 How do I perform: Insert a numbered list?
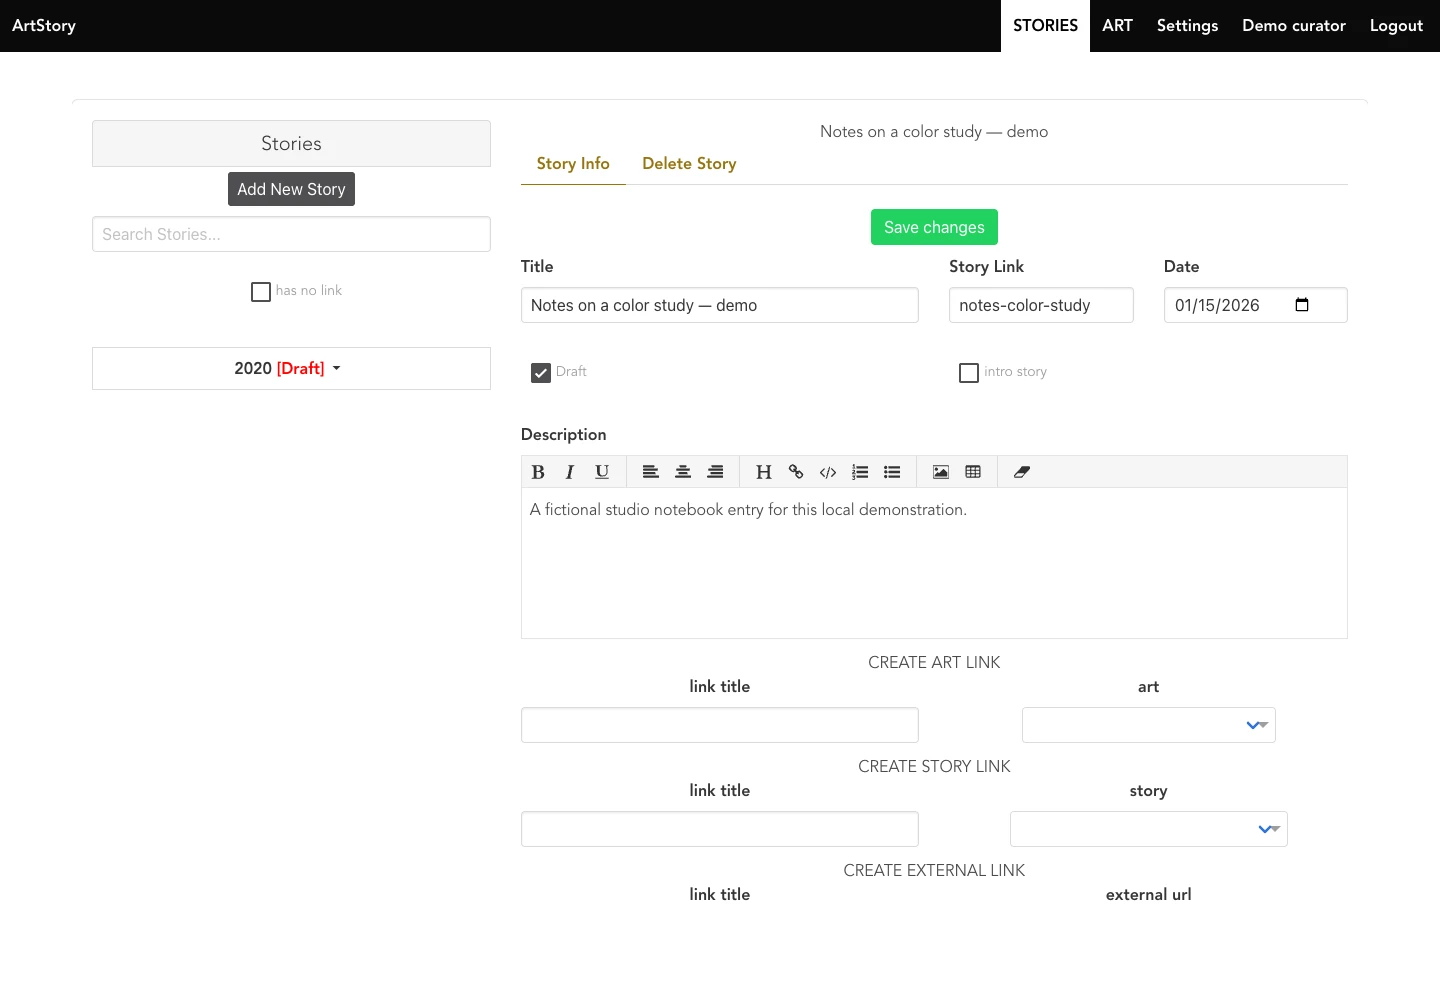(x=860, y=472)
